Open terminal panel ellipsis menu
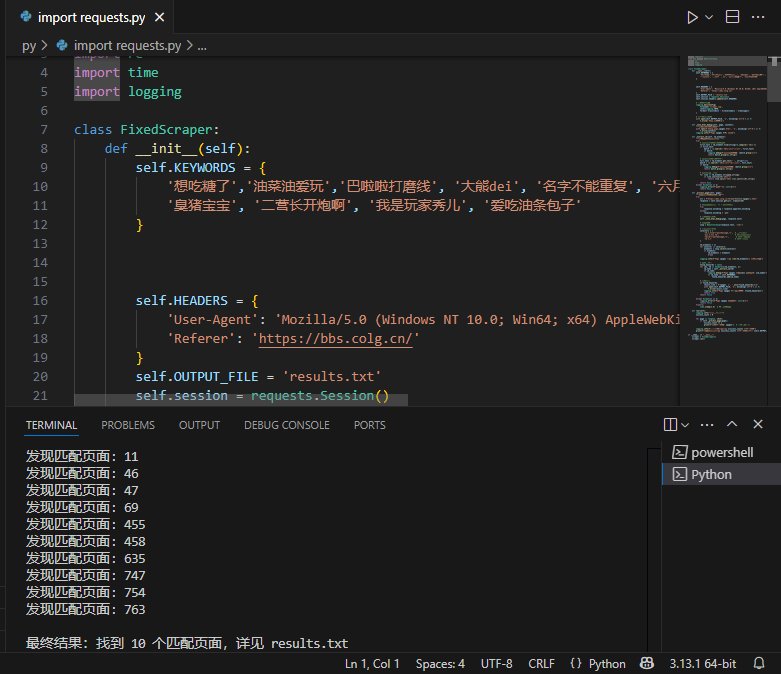 tap(709, 425)
